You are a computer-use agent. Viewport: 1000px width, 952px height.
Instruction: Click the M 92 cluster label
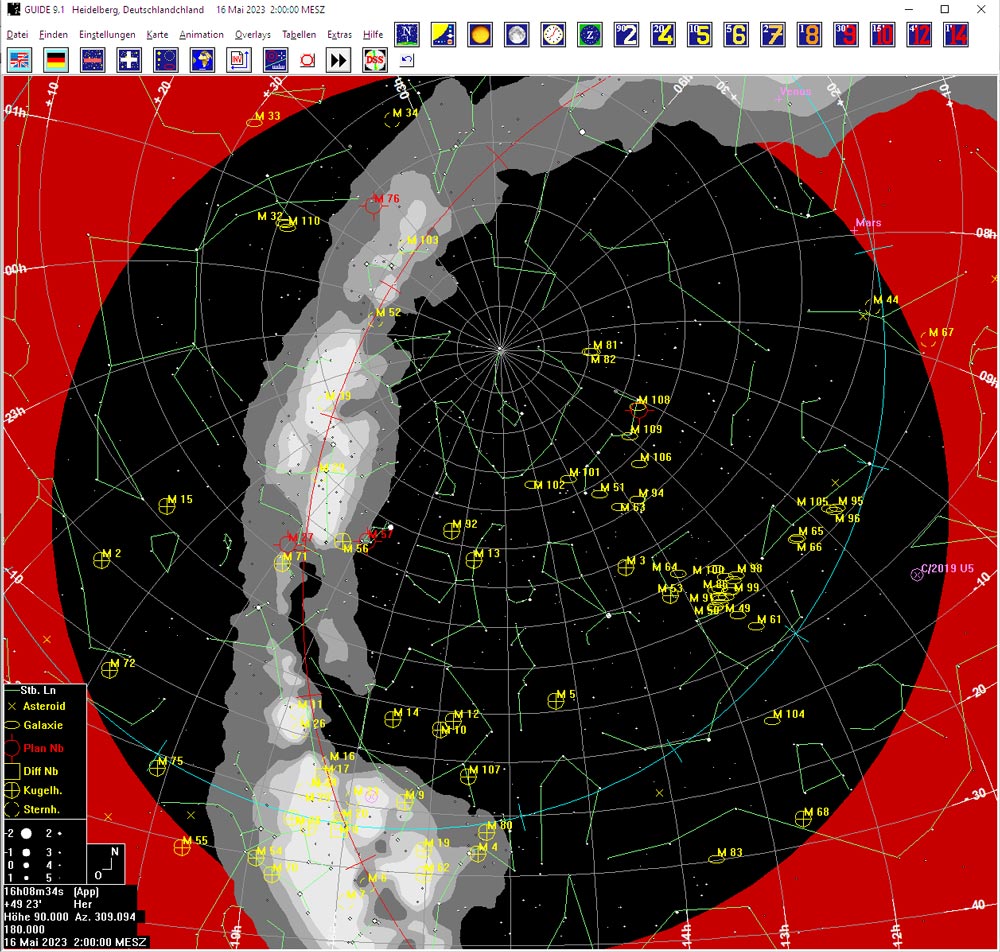point(465,524)
